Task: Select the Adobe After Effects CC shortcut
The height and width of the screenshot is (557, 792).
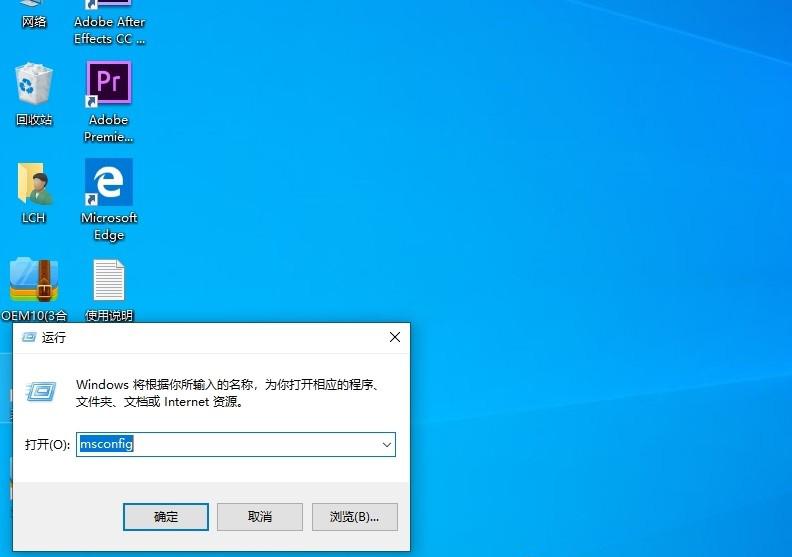Action: click(x=109, y=23)
